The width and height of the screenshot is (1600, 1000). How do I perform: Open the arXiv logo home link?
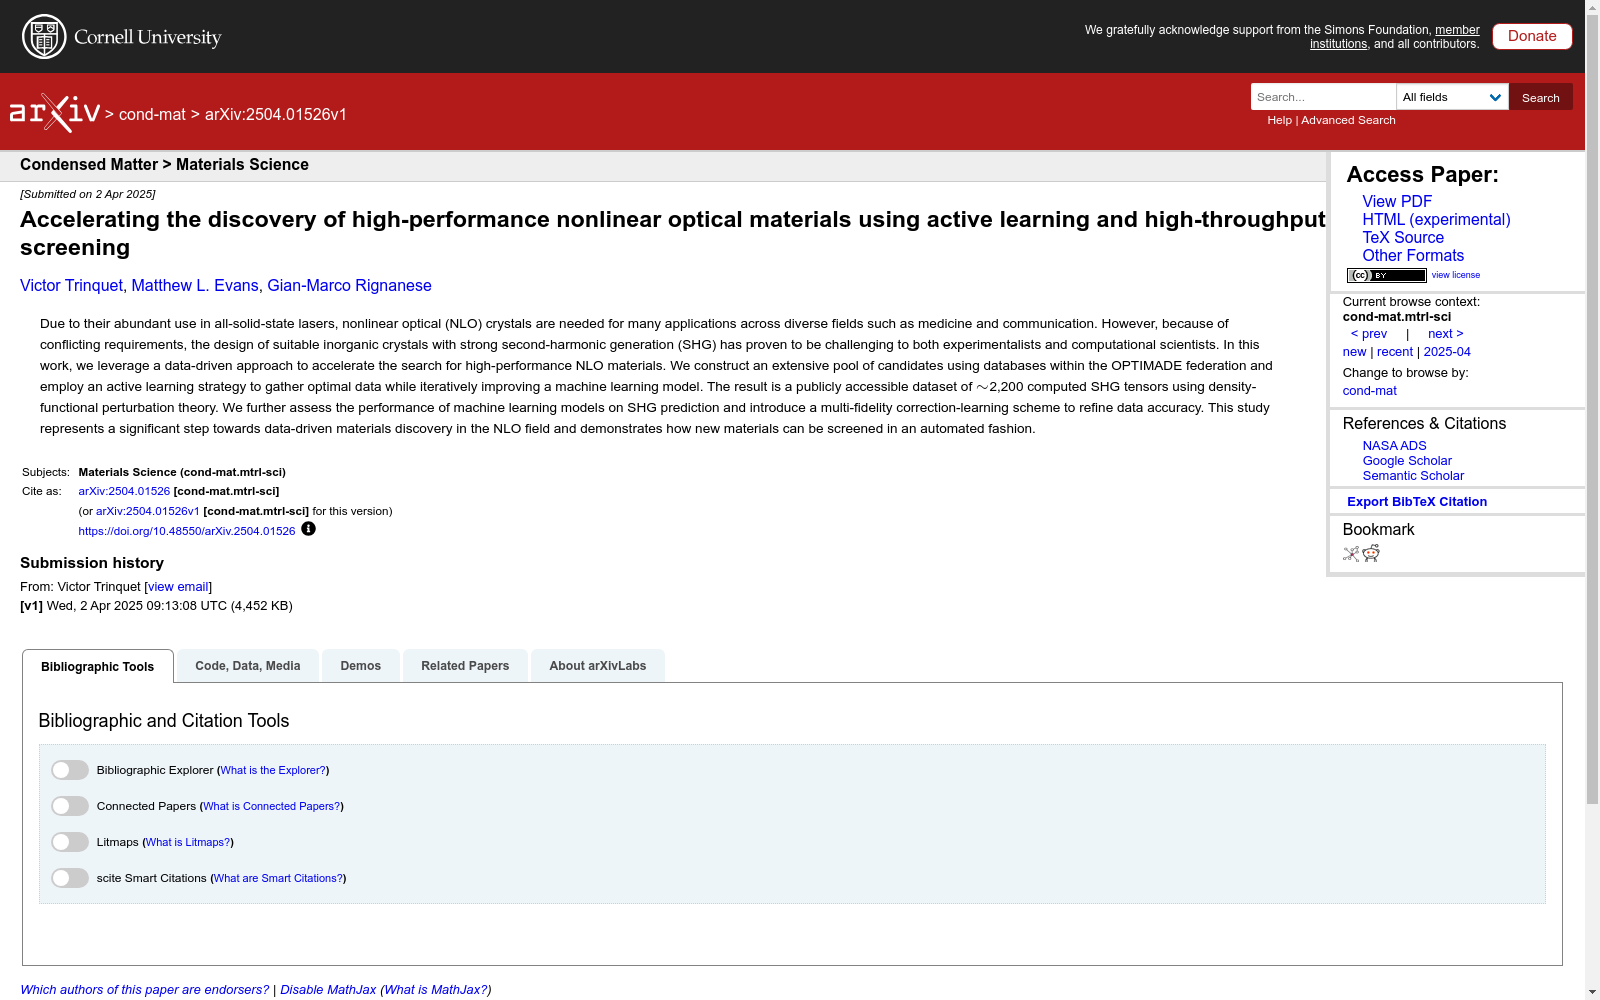pyautogui.click(x=55, y=113)
